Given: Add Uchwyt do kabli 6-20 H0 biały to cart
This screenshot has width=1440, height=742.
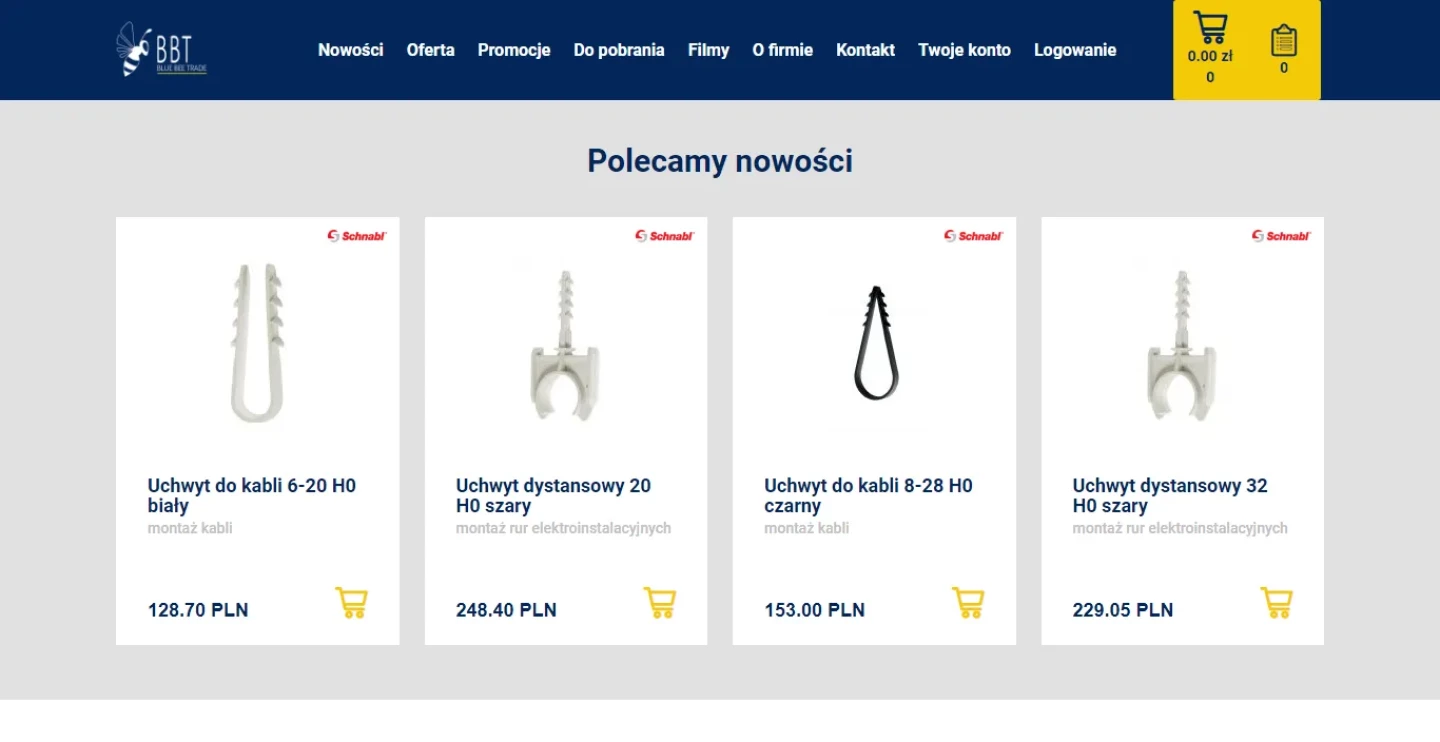Looking at the screenshot, I should tap(351, 603).
